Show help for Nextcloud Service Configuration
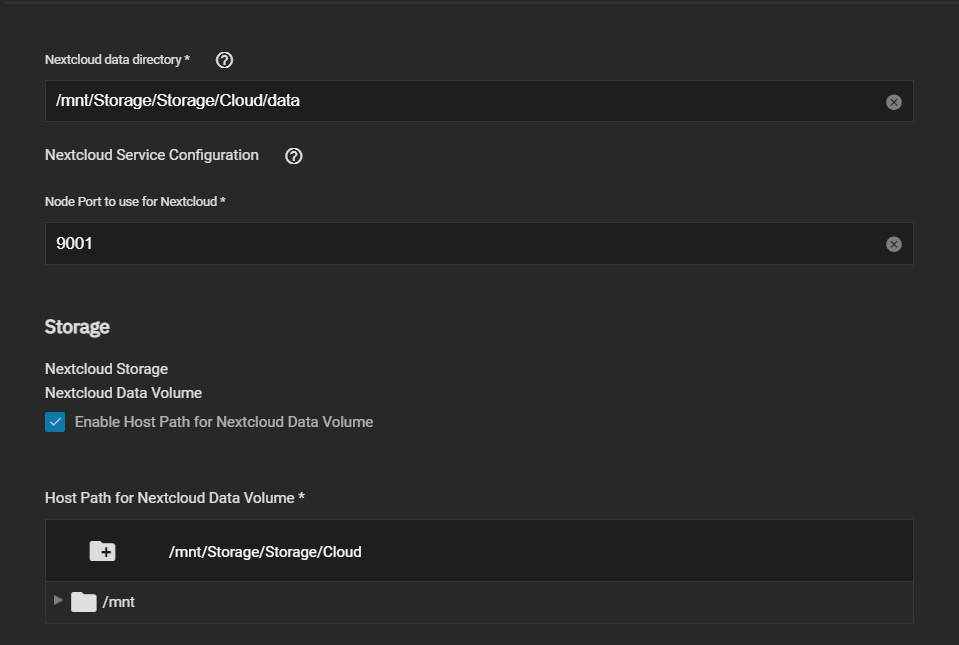Image resolution: width=959 pixels, height=645 pixels. click(294, 156)
